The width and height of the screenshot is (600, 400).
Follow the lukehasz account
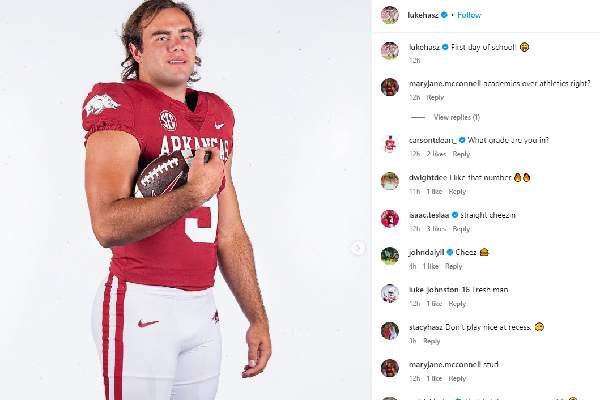(469, 15)
